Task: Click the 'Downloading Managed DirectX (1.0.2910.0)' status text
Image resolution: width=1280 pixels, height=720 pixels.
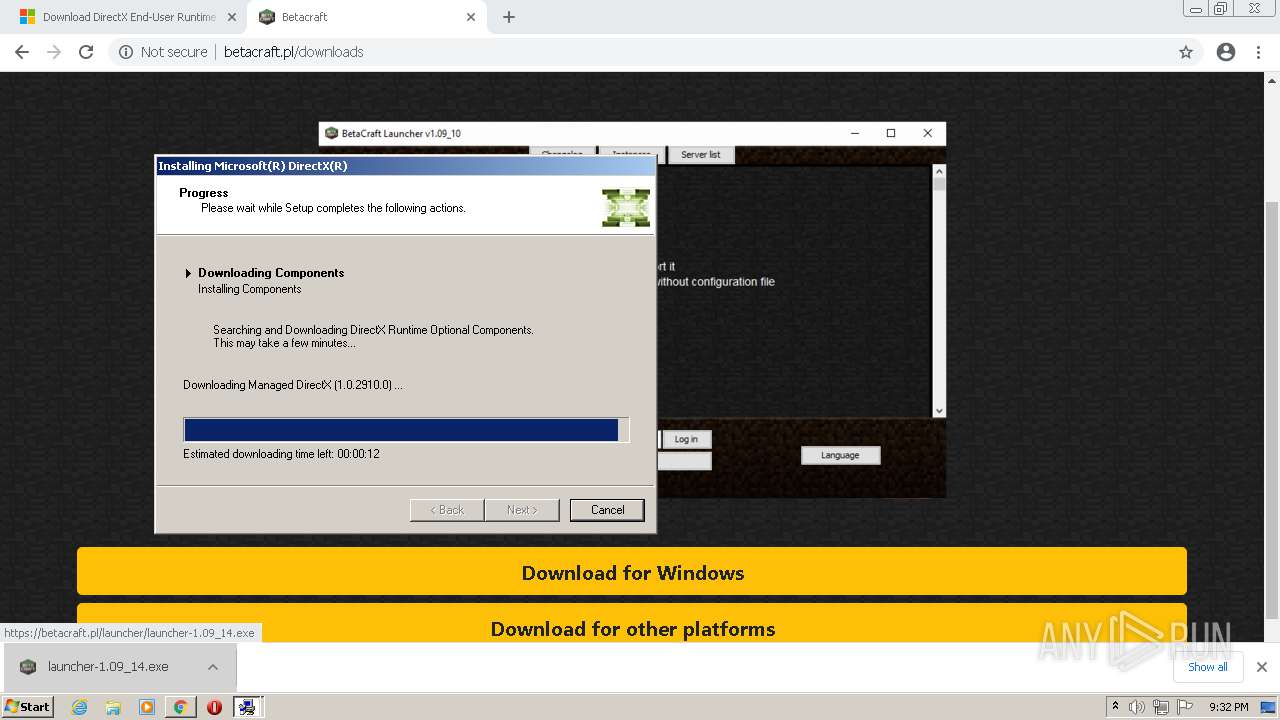Action: point(293,385)
